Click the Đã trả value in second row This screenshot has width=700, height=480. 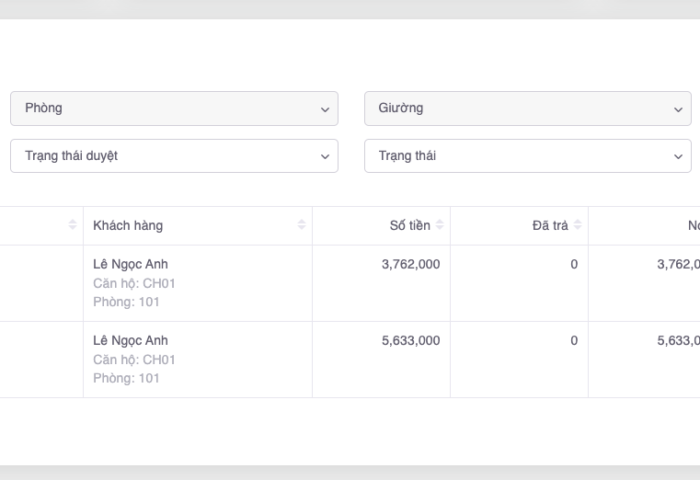click(x=573, y=341)
